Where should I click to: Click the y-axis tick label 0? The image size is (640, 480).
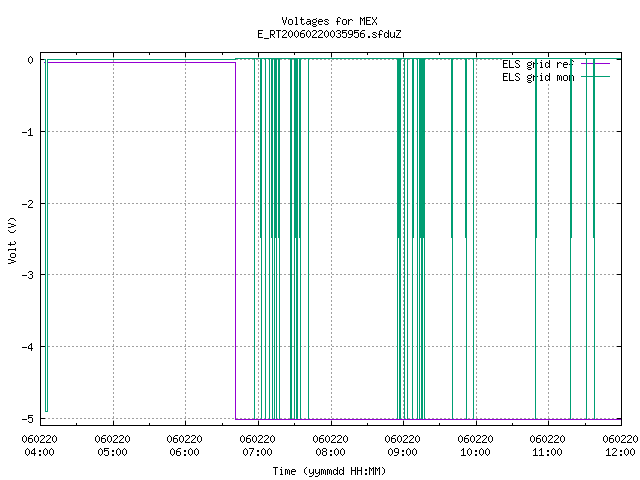tap(30, 60)
